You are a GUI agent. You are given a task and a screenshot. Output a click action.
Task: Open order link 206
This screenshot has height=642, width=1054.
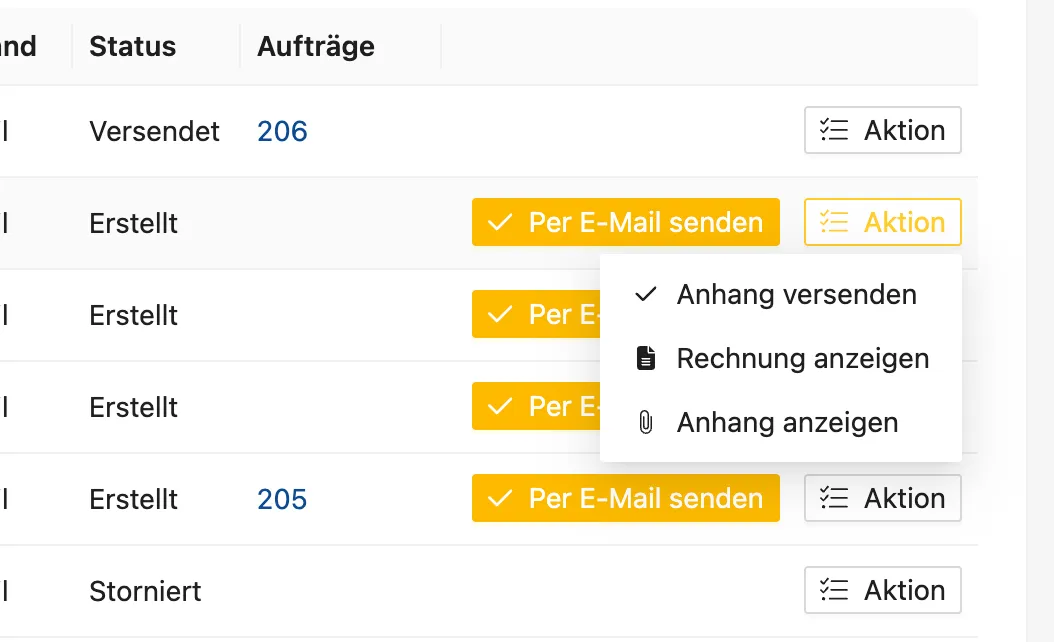[x=282, y=131]
